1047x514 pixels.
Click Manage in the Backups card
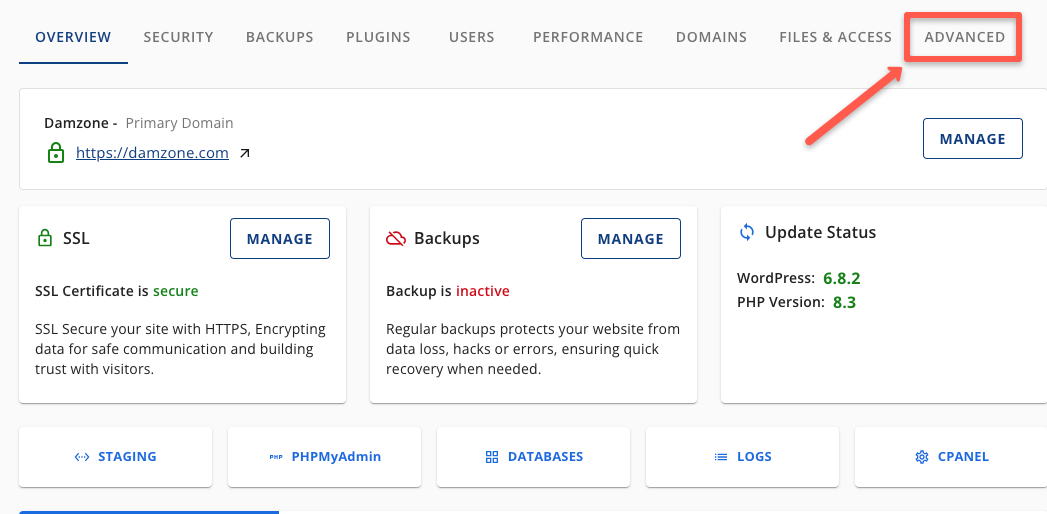(631, 239)
